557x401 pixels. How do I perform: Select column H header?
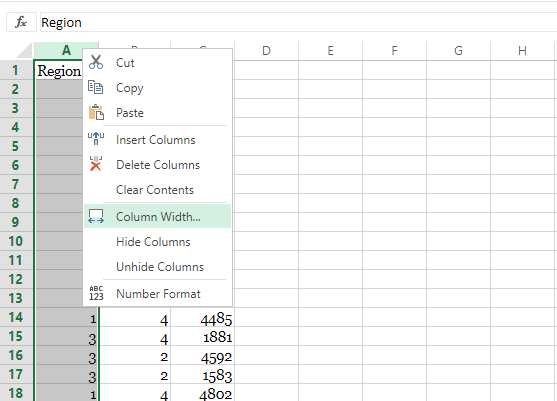pos(522,50)
